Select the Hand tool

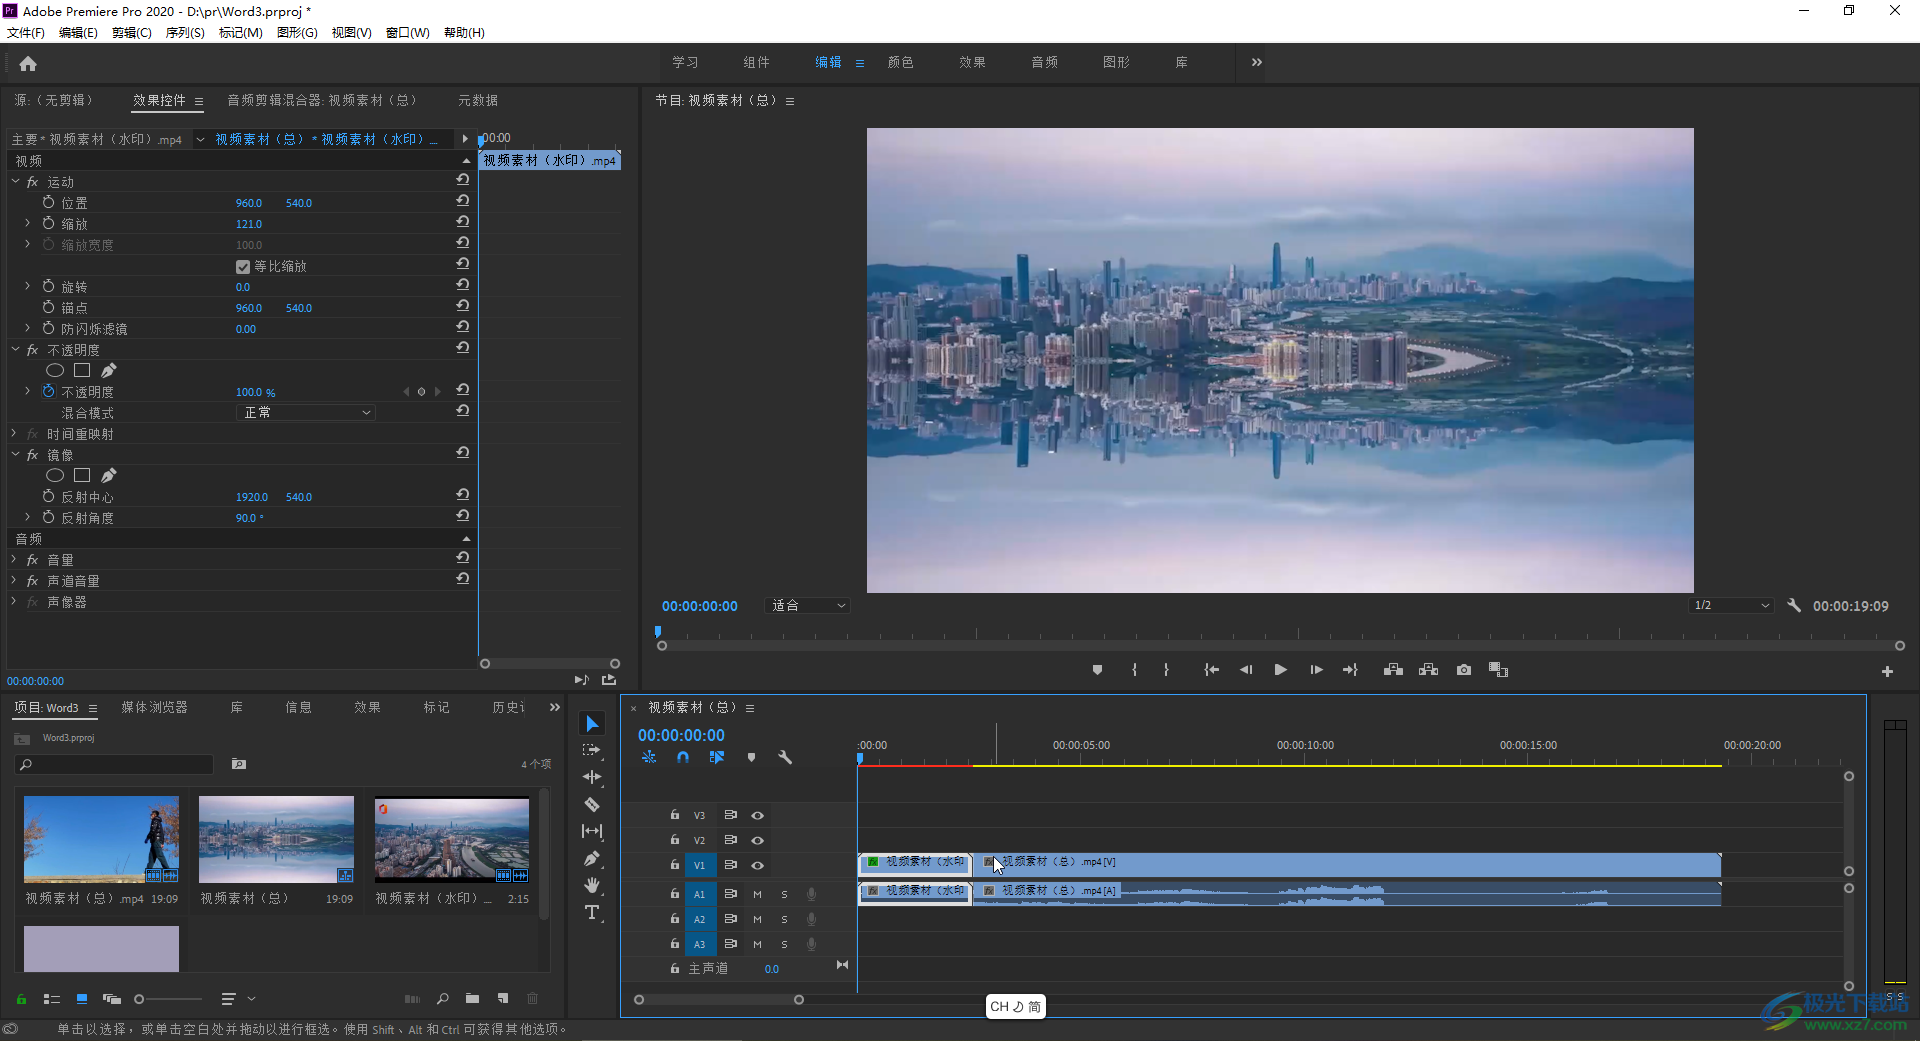coord(592,885)
